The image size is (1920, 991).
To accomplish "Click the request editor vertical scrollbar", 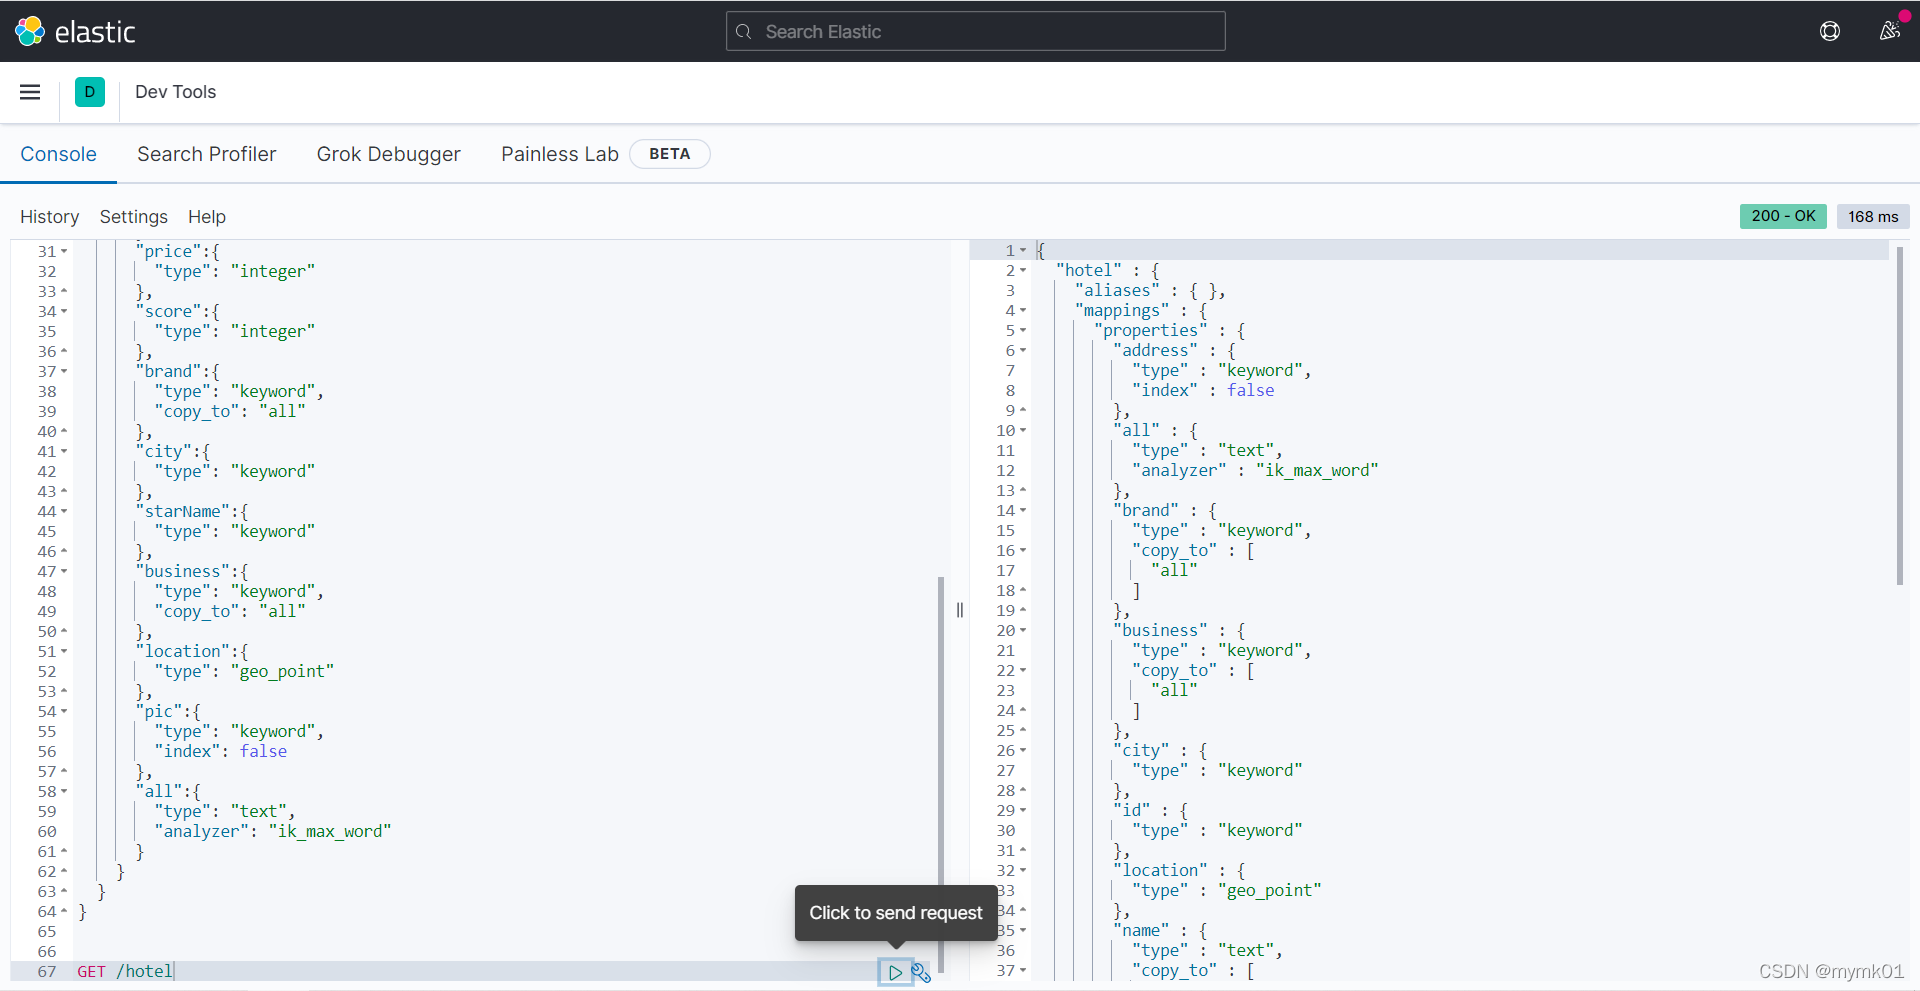I will pos(941,775).
